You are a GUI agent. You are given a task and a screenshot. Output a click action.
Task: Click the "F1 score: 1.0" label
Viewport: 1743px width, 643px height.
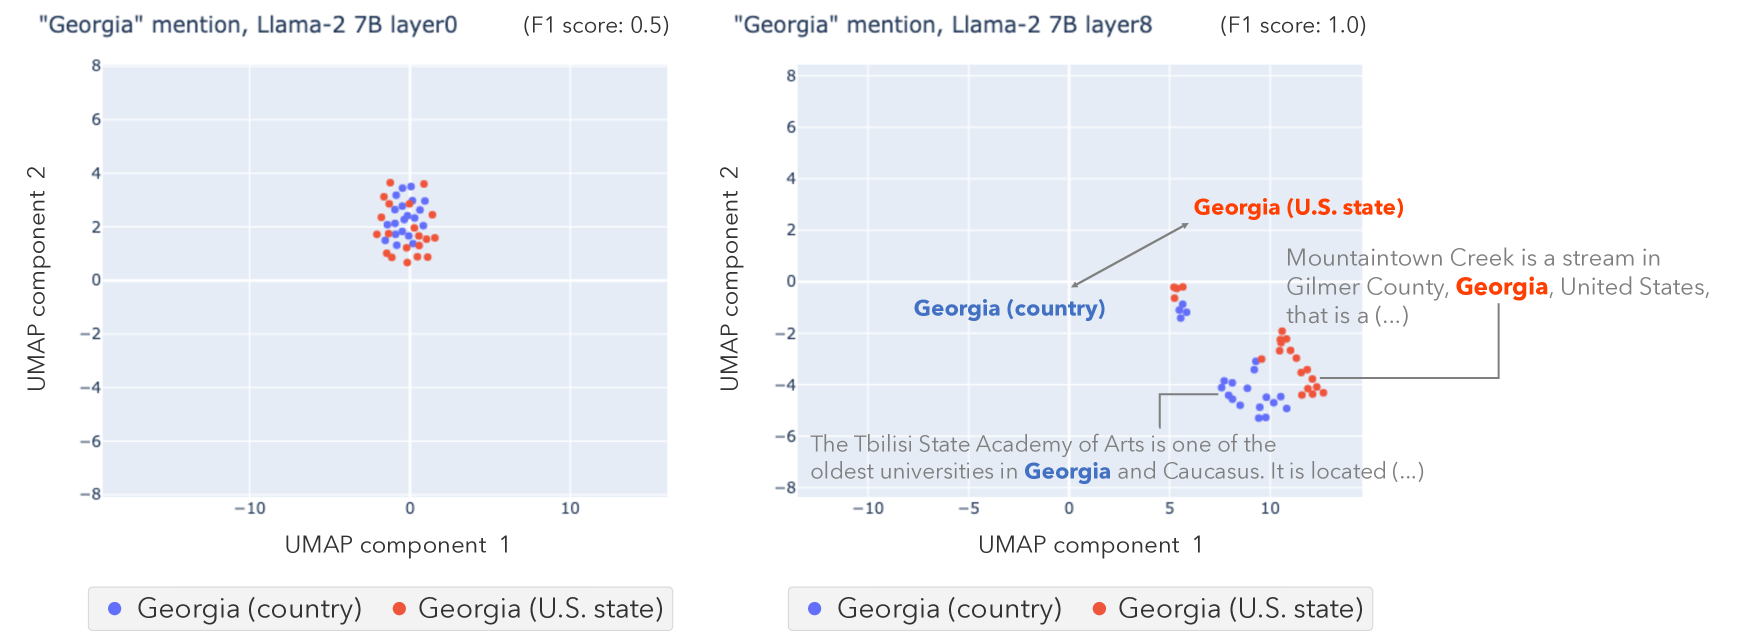click(1293, 25)
